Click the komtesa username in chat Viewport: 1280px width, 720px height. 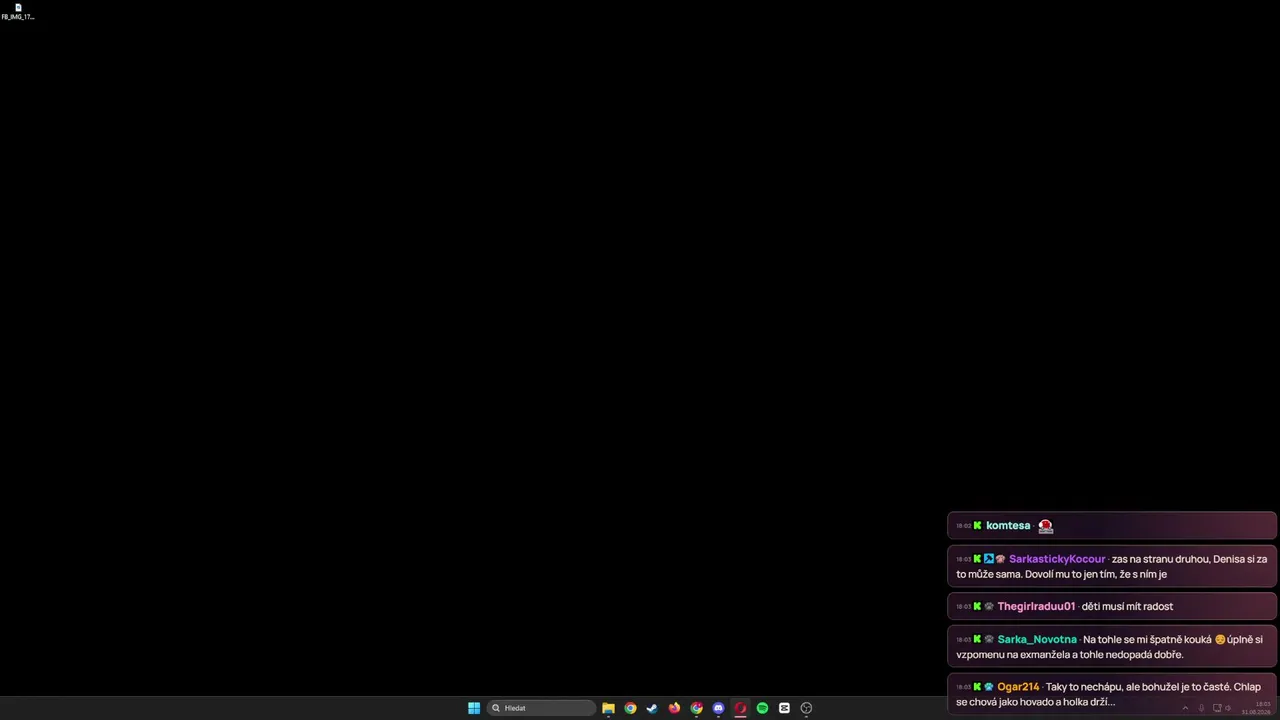pyautogui.click(x=1008, y=526)
